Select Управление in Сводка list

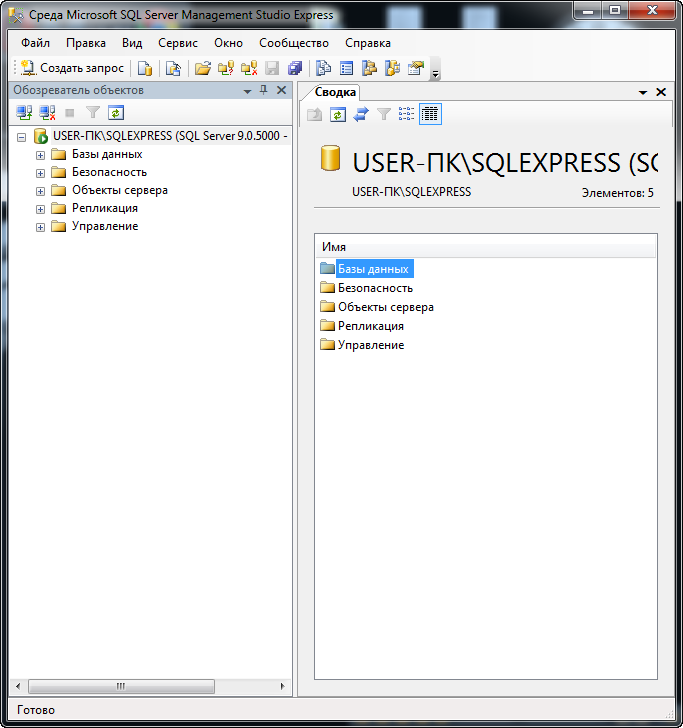371,345
